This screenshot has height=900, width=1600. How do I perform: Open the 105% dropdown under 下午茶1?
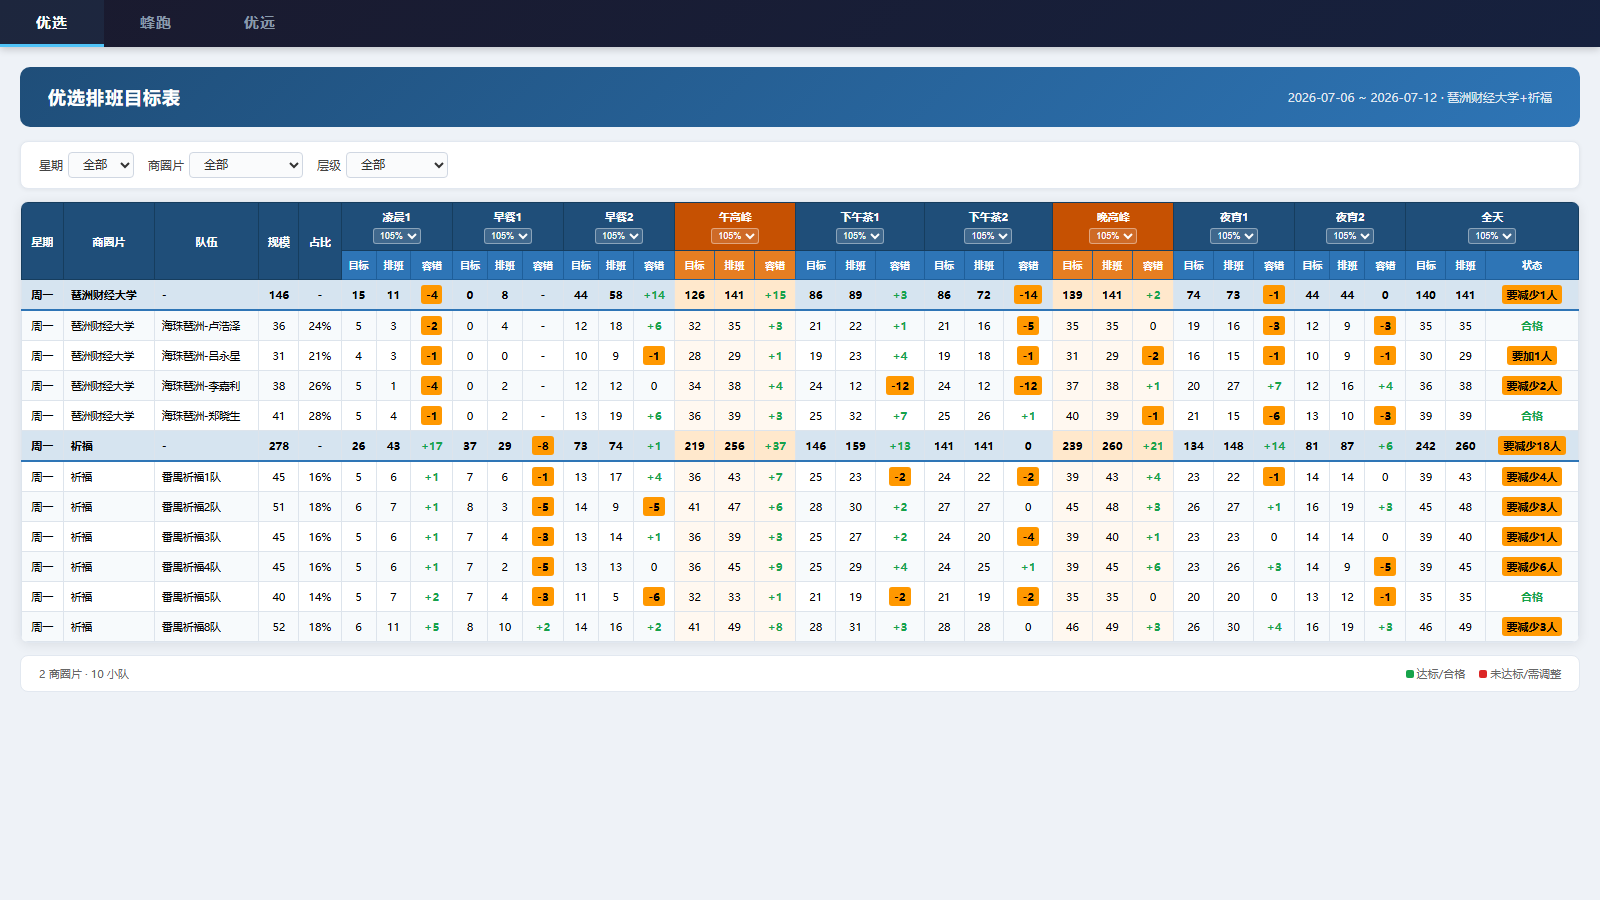tap(860, 236)
